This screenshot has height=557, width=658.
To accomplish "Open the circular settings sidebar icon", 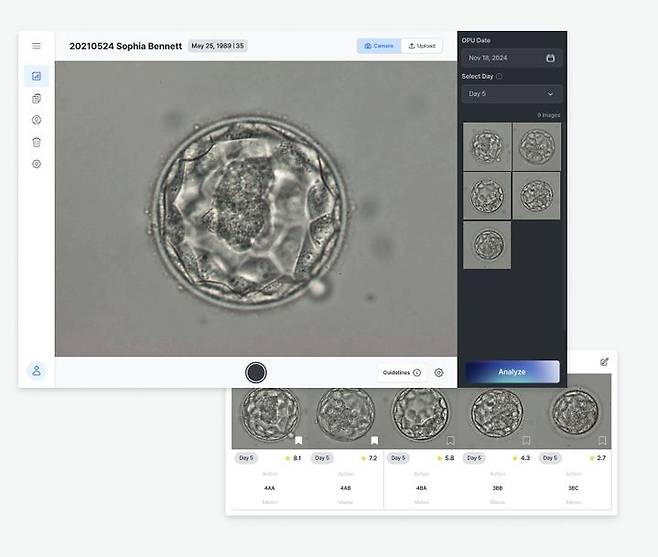I will (x=37, y=164).
